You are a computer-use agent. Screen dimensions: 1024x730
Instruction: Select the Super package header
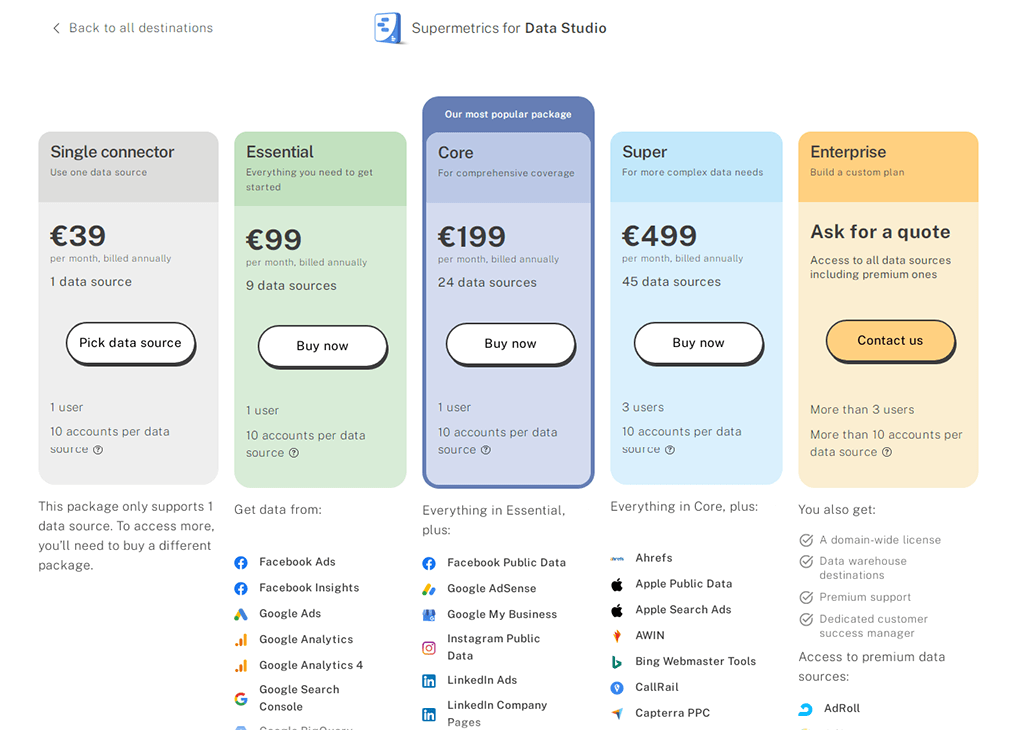696,160
